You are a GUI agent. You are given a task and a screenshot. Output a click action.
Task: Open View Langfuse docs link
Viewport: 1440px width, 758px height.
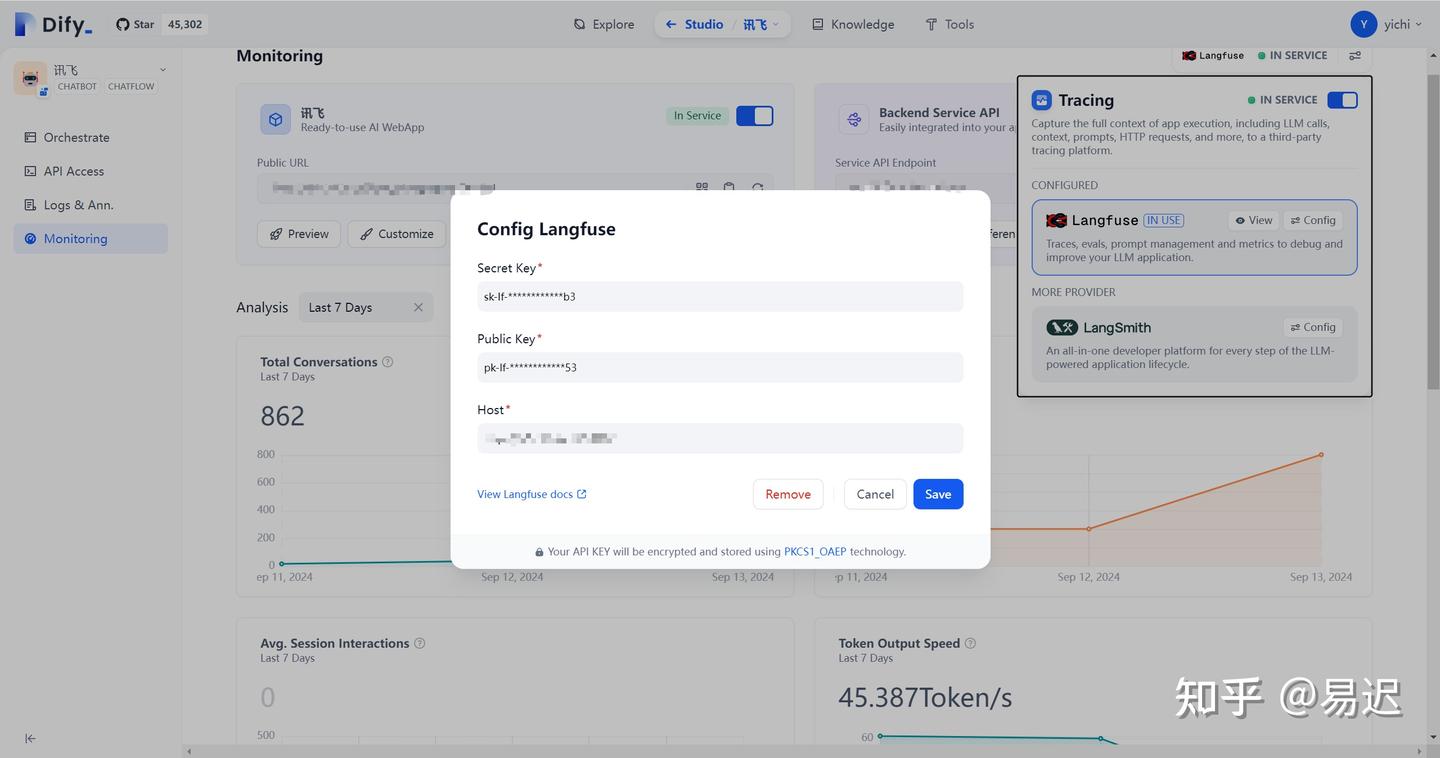point(532,494)
